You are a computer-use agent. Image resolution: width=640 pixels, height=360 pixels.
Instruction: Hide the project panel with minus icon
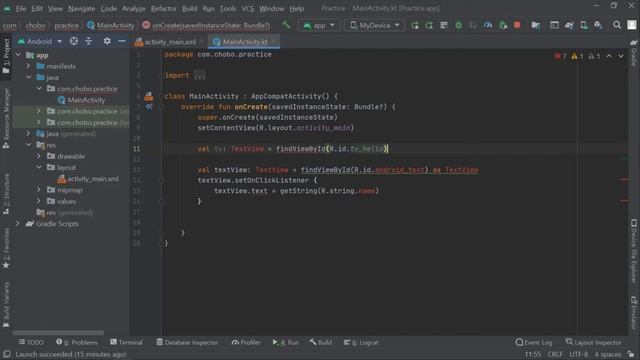tap(122, 41)
